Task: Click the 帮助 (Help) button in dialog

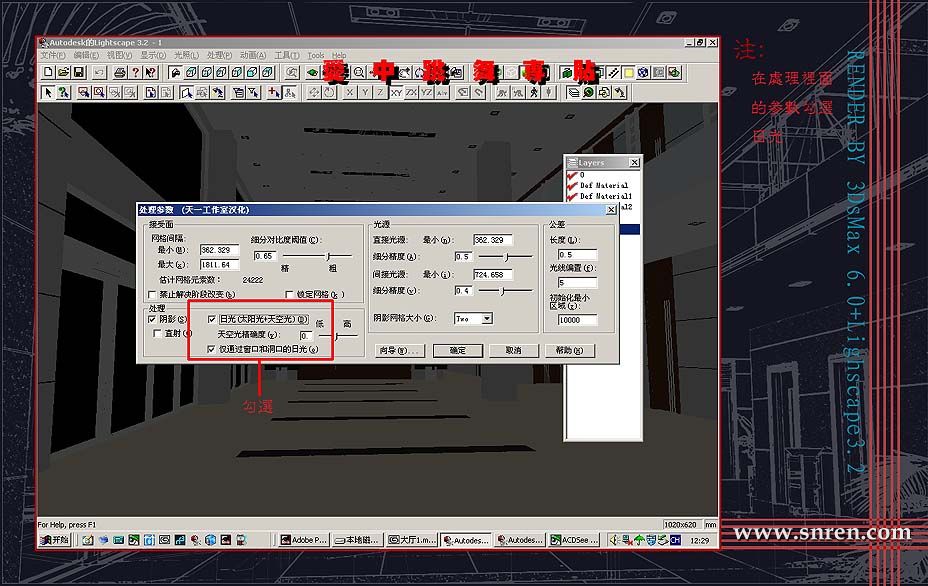Action: (x=569, y=350)
